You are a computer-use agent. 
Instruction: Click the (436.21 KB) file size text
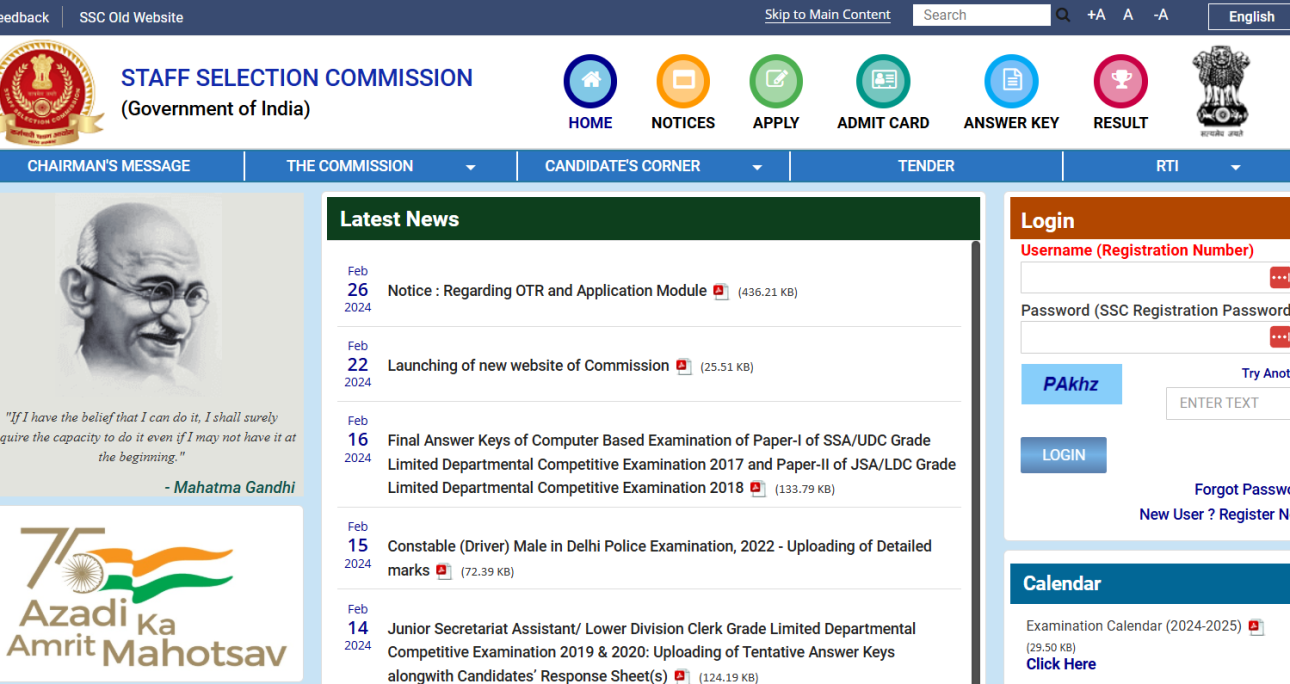[768, 292]
